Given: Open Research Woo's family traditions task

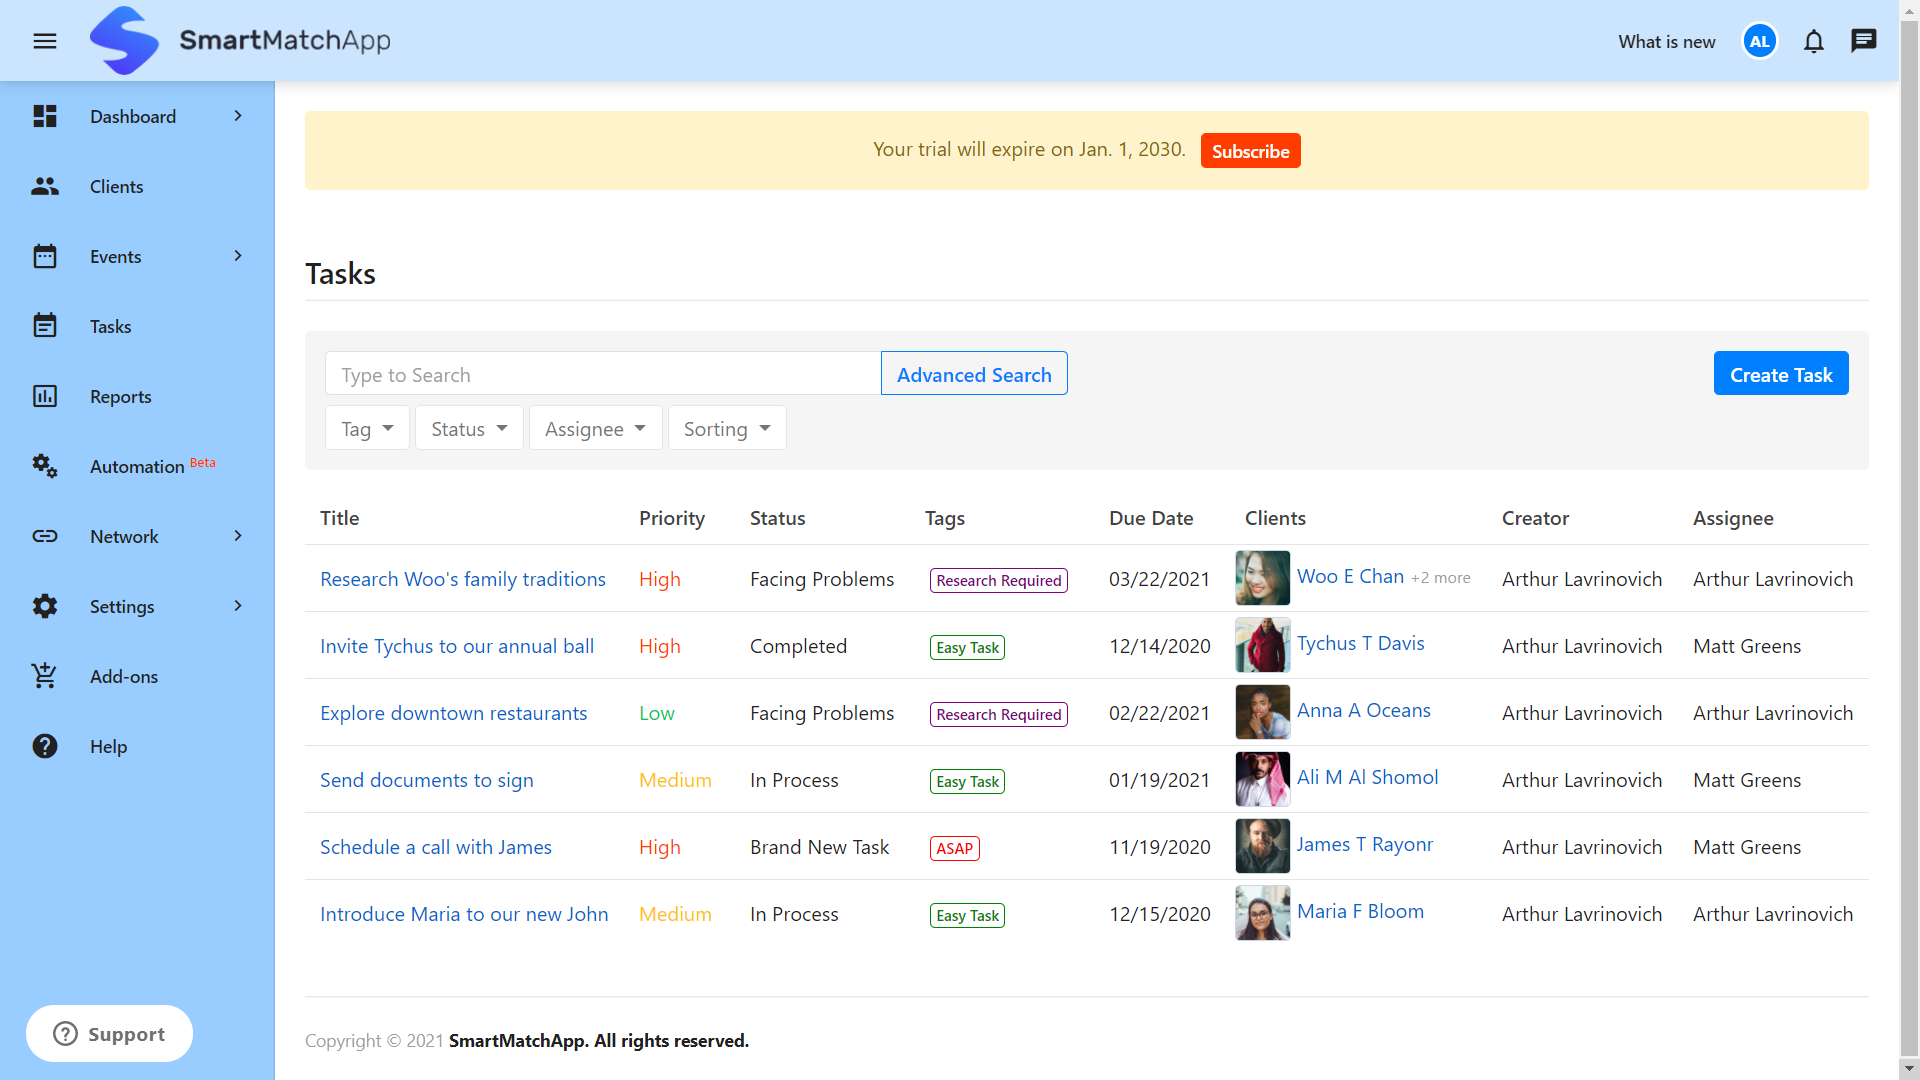Looking at the screenshot, I should (462, 579).
